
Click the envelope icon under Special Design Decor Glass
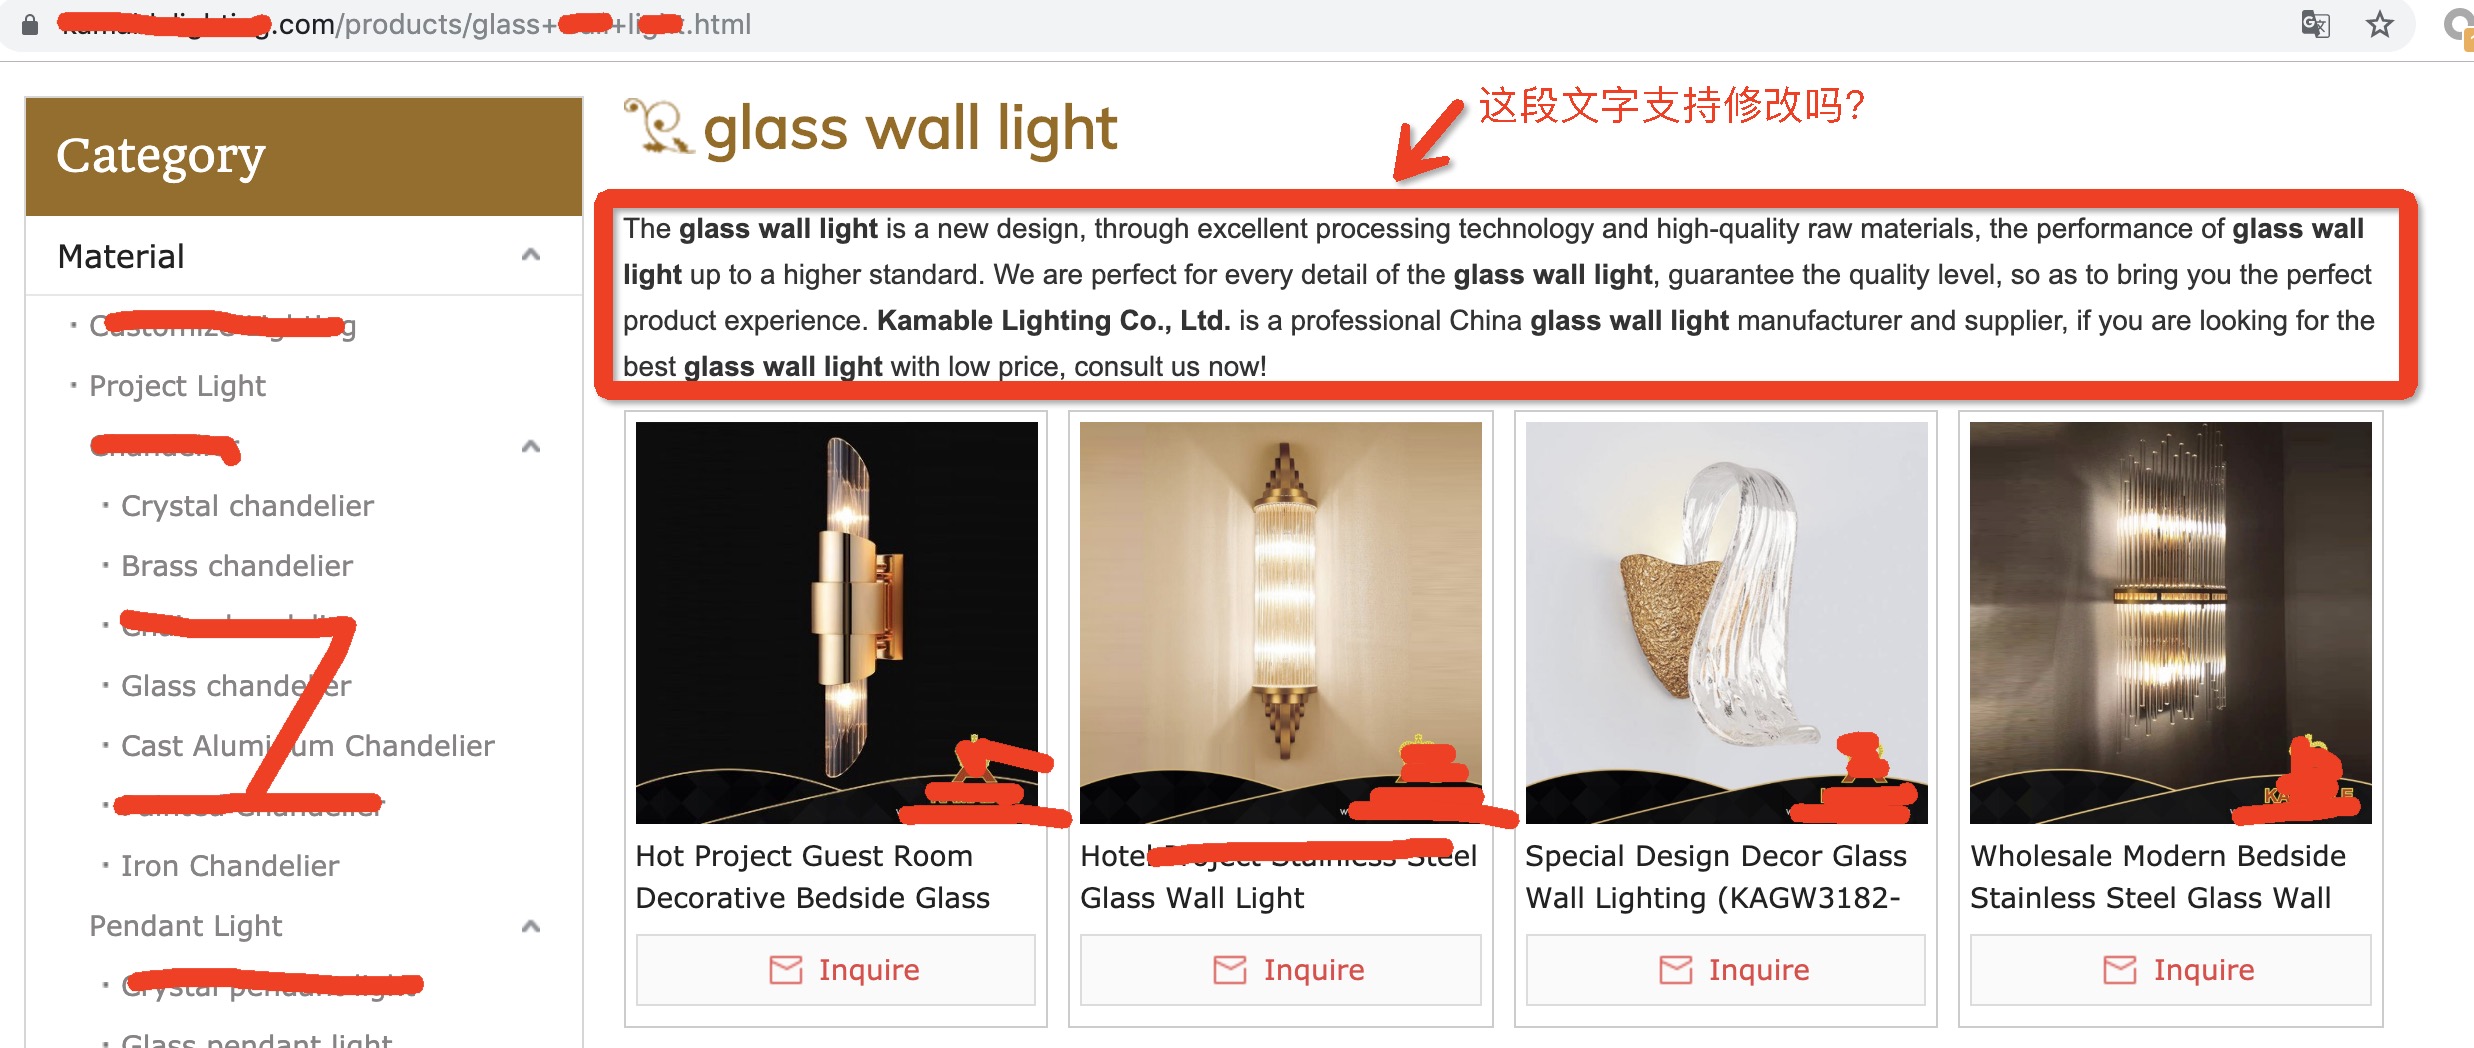(1676, 969)
